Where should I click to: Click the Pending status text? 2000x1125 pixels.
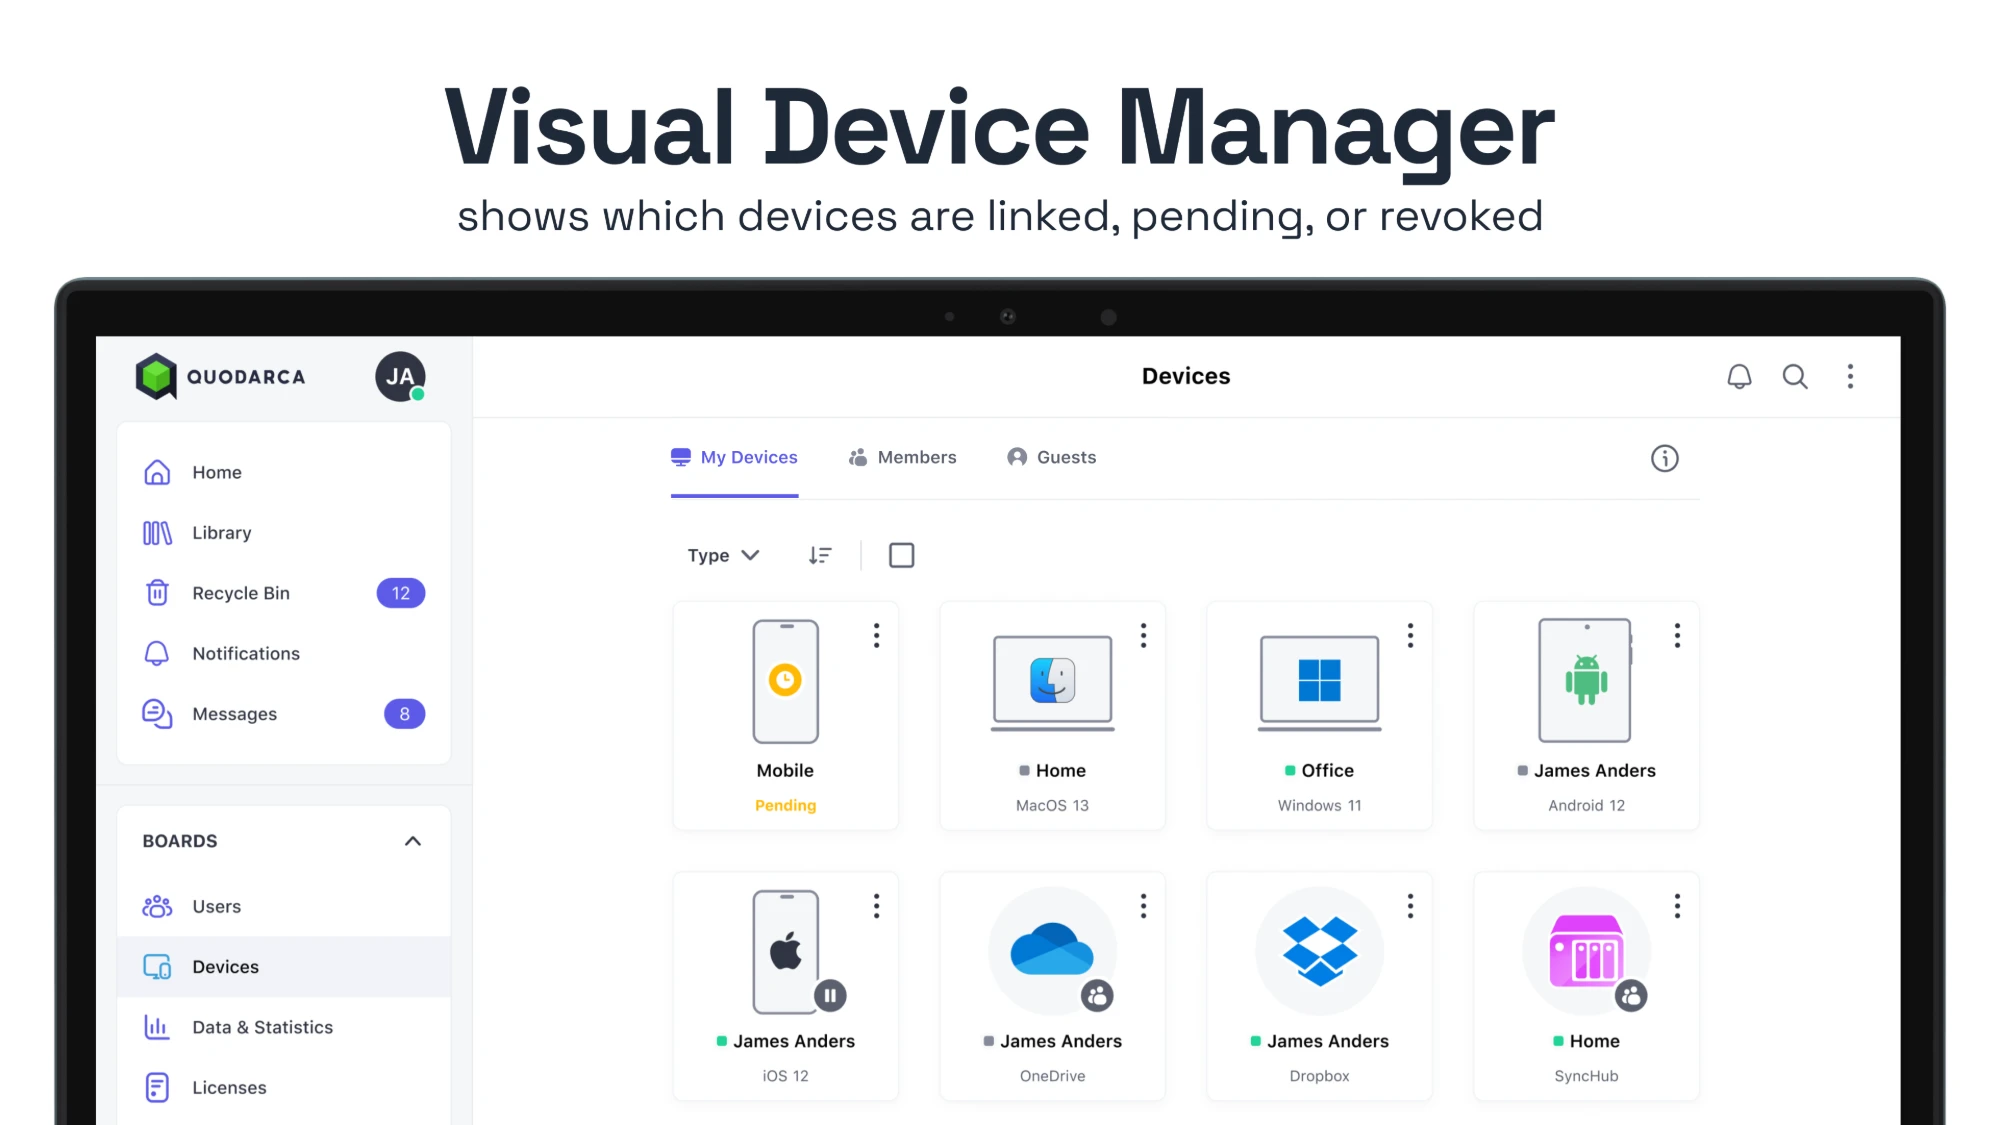click(785, 806)
